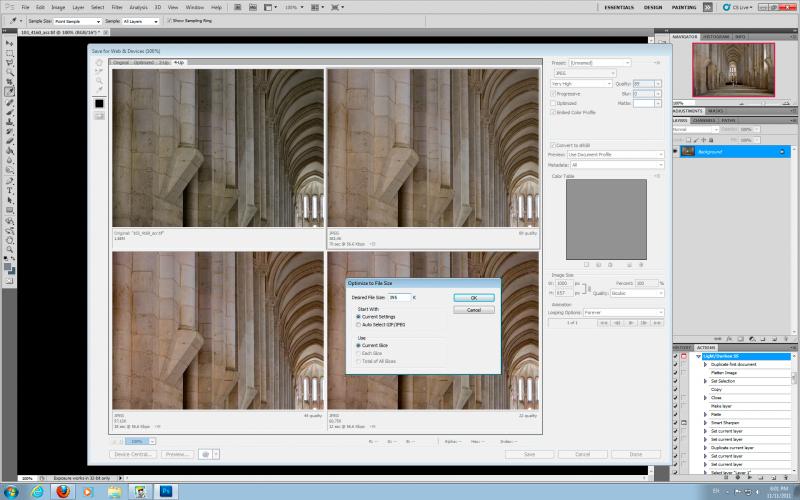The image size is (800, 500).
Task: Select the Lasso tool
Action: (x=10, y=63)
